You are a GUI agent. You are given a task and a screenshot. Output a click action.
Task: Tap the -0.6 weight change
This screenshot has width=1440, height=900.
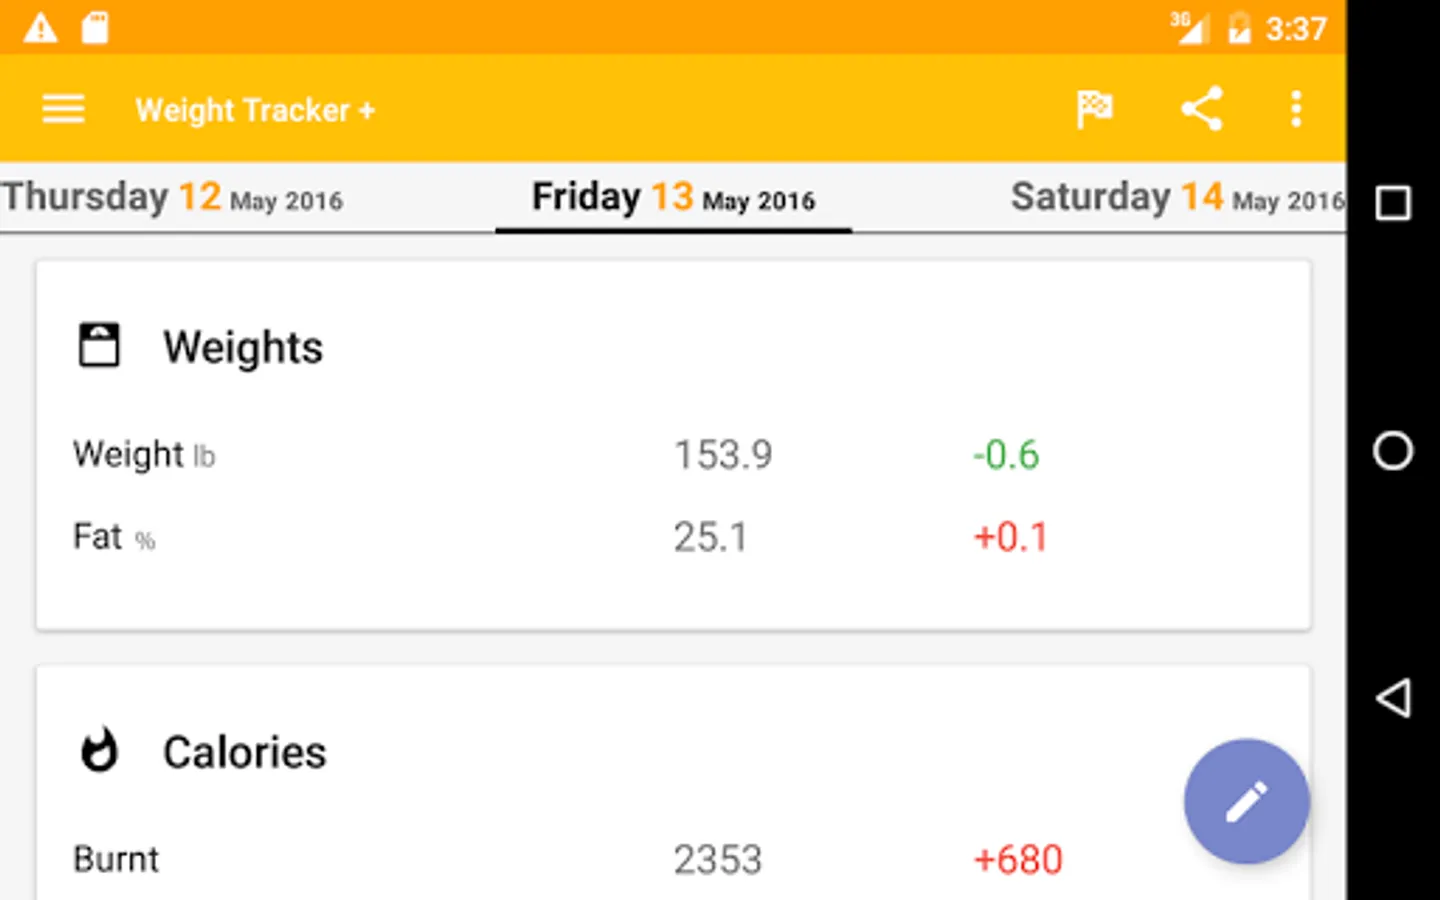1006,455
